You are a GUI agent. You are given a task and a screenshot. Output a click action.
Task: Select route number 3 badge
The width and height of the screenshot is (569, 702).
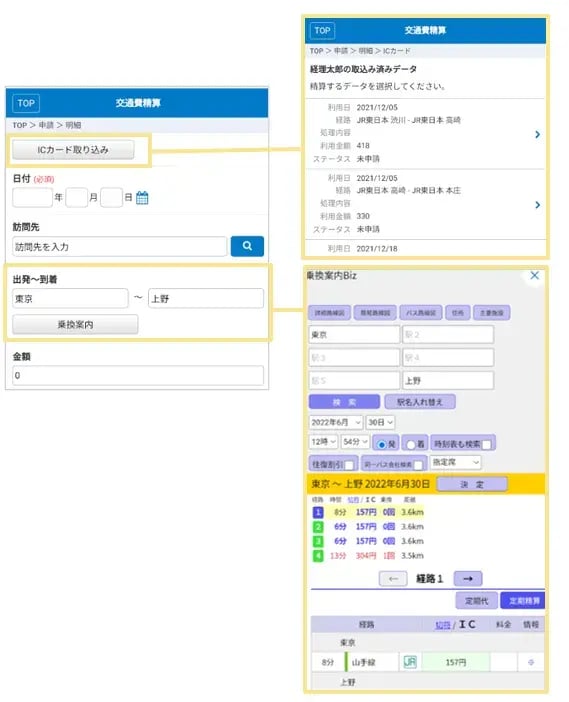318,541
